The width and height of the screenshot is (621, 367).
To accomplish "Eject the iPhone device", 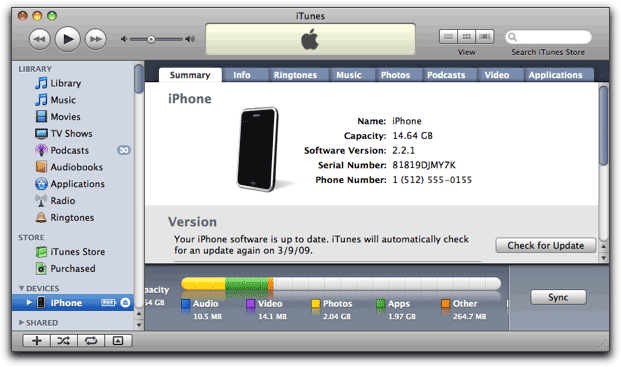I will [x=125, y=303].
